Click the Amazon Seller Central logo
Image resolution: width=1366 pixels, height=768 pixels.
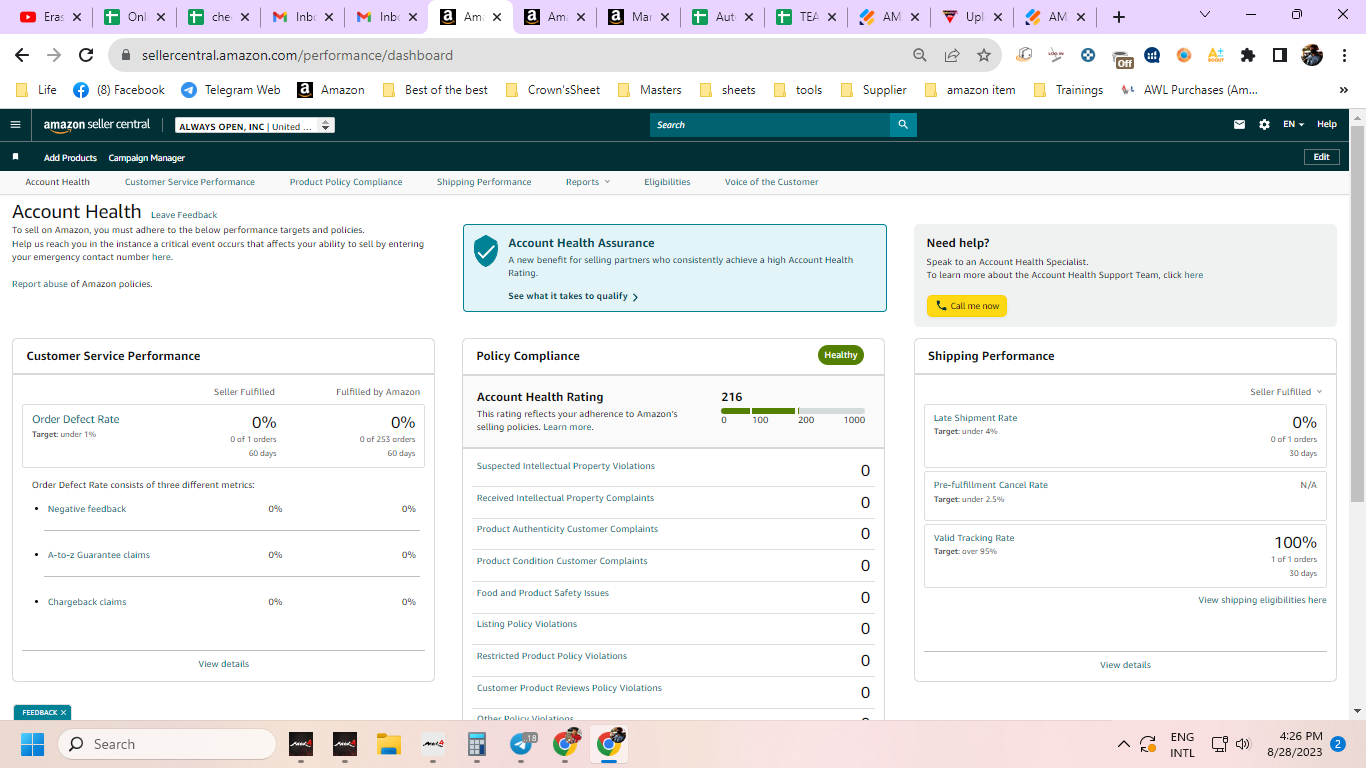97,125
